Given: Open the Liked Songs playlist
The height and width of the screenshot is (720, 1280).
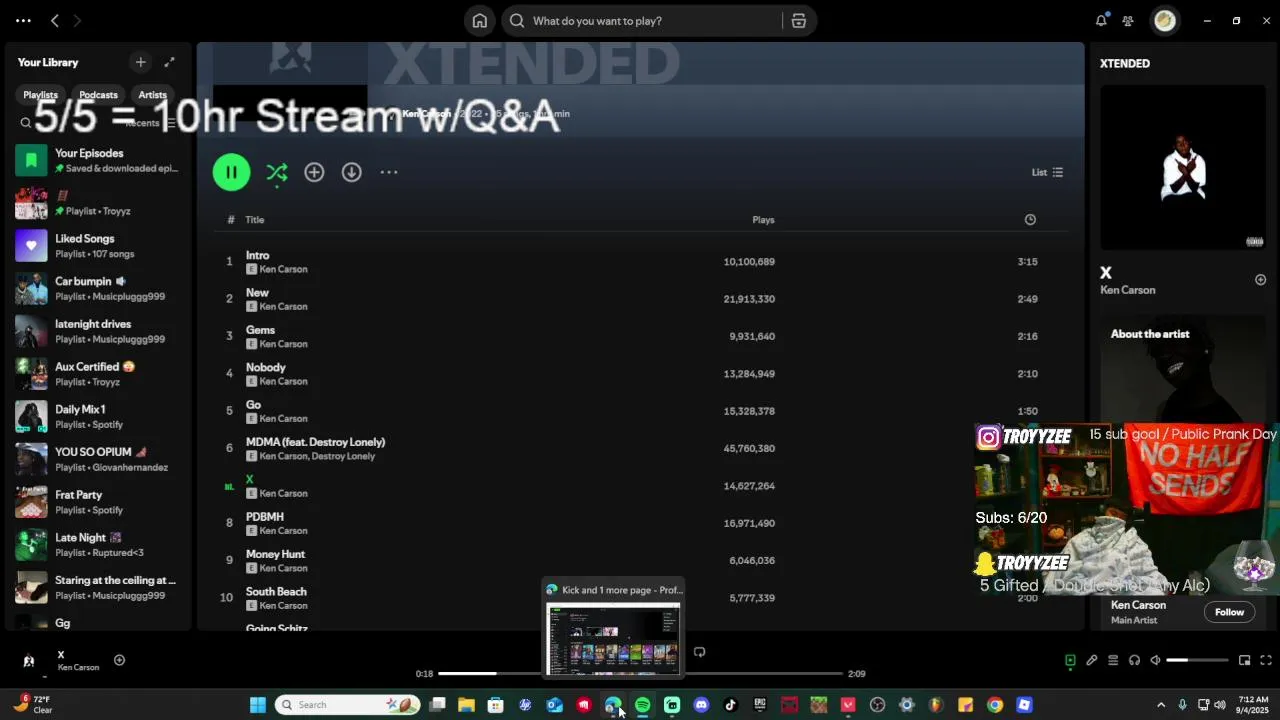Looking at the screenshot, I should coord(98,246).
